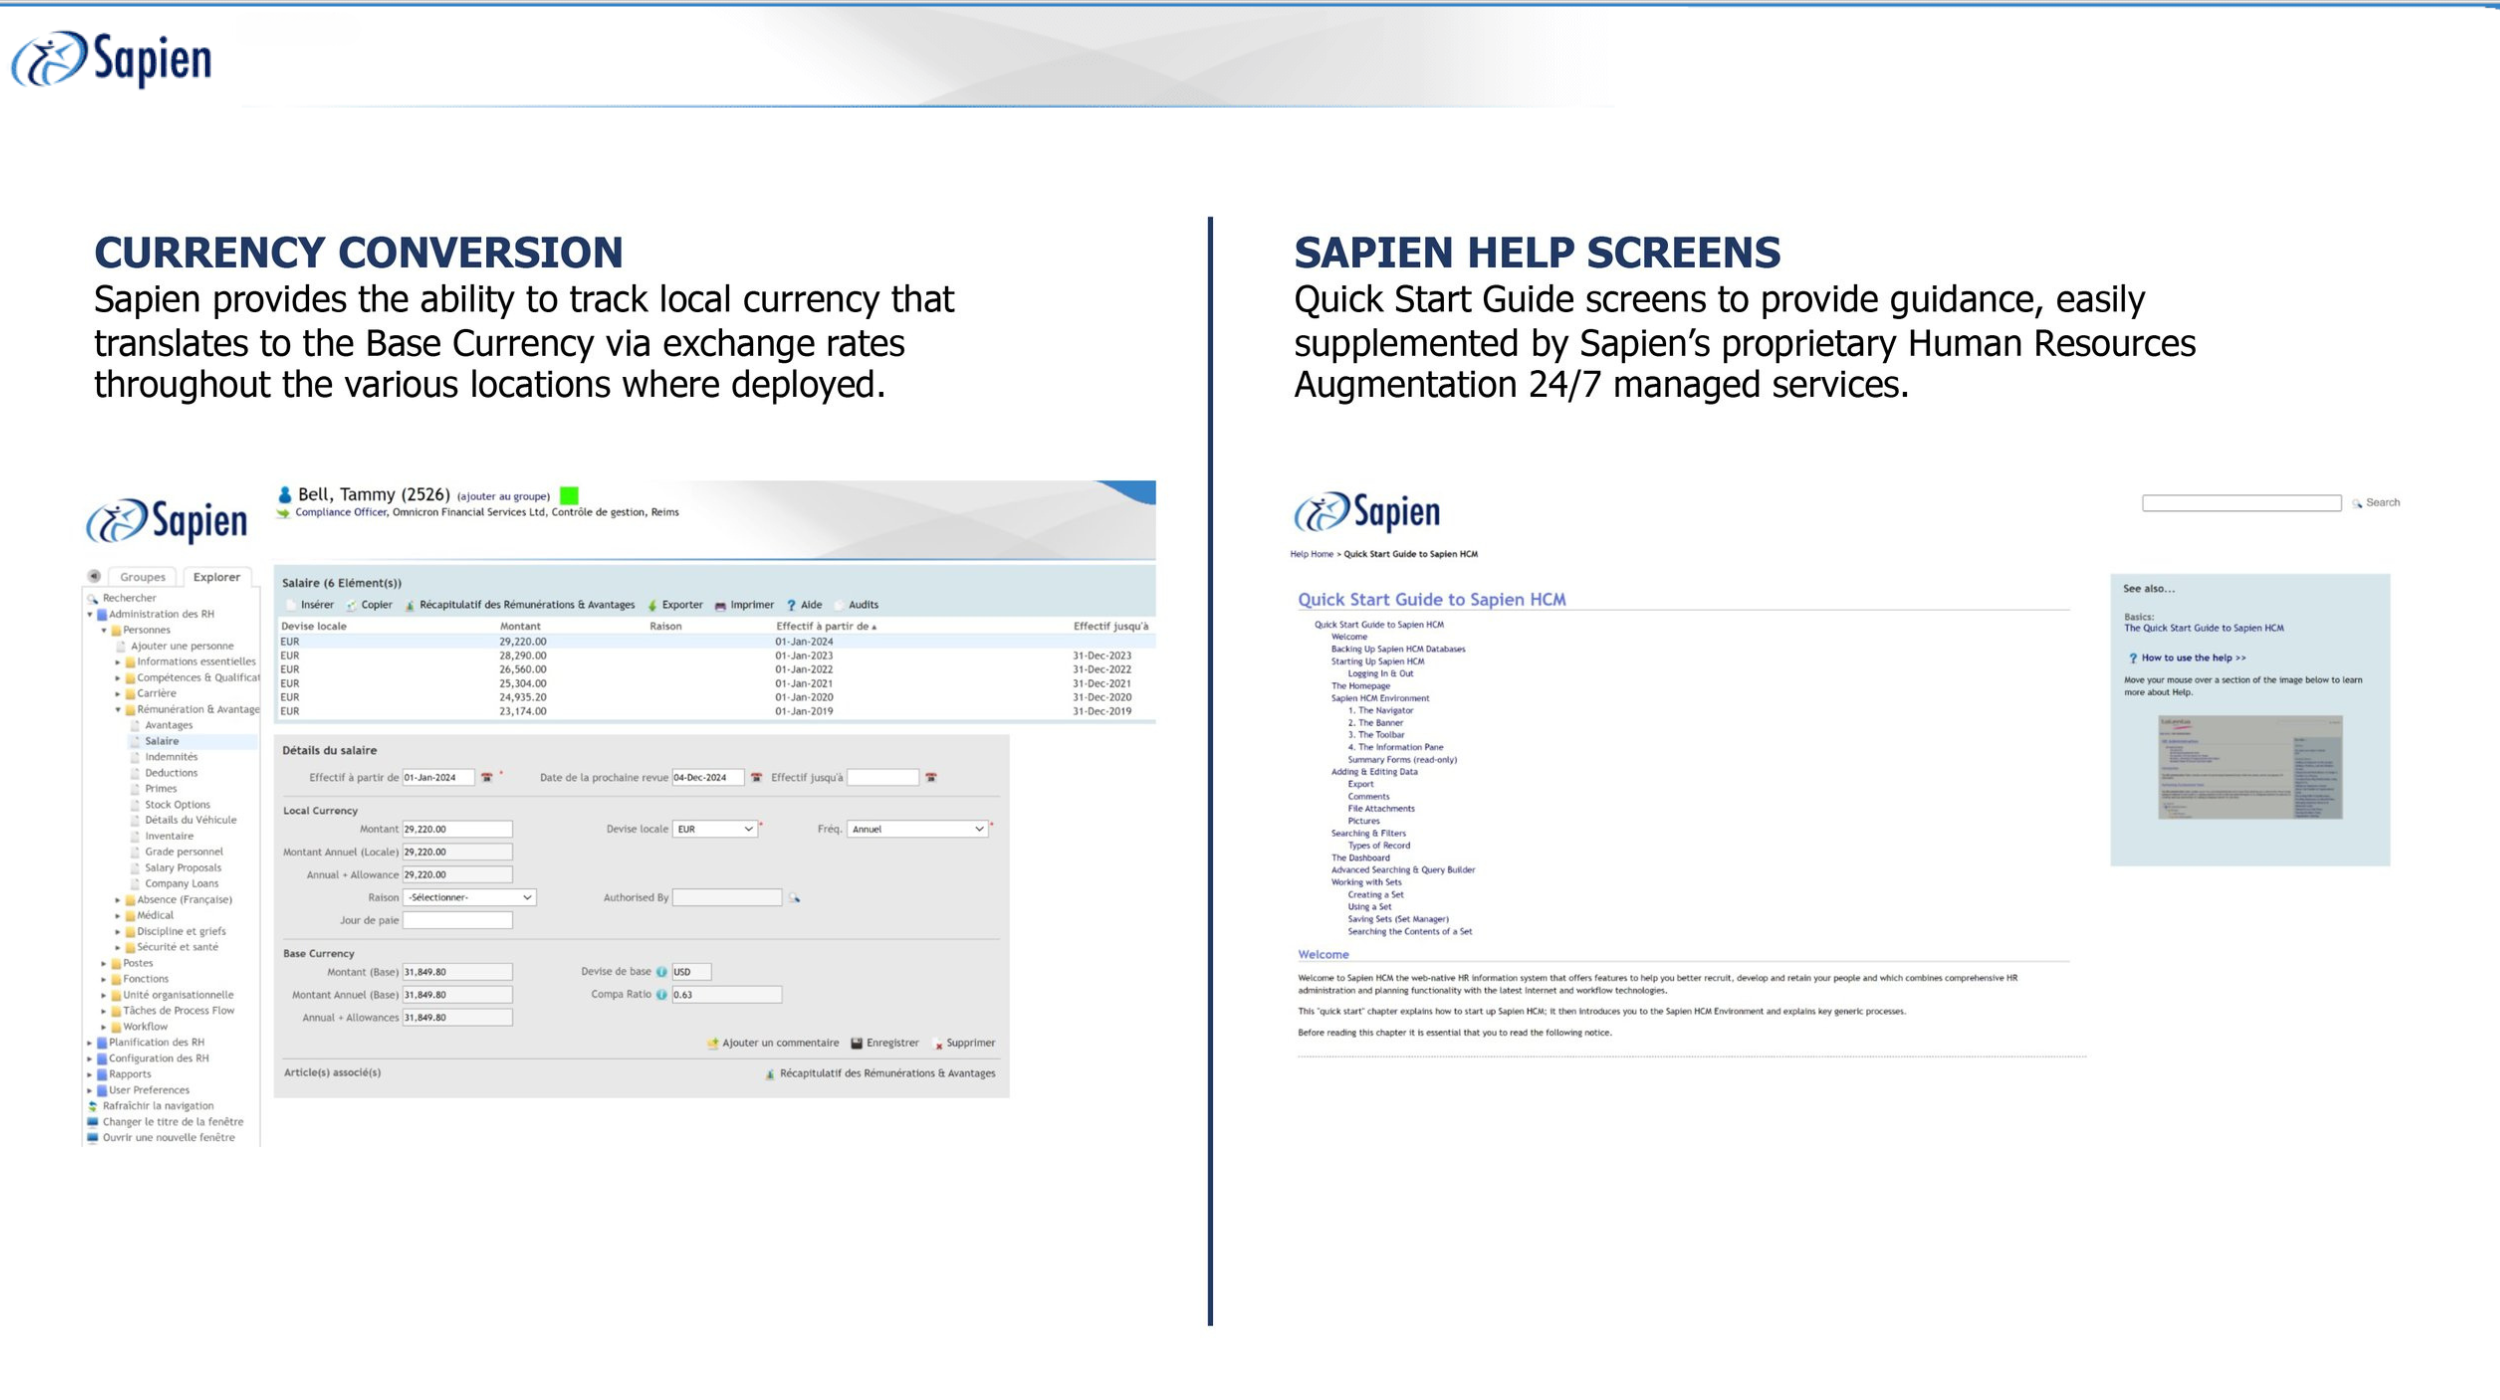Screen dimensions: 2500x1400
Task: Open calendar picker for Effectif à partir de
Action: coord(487,777)
